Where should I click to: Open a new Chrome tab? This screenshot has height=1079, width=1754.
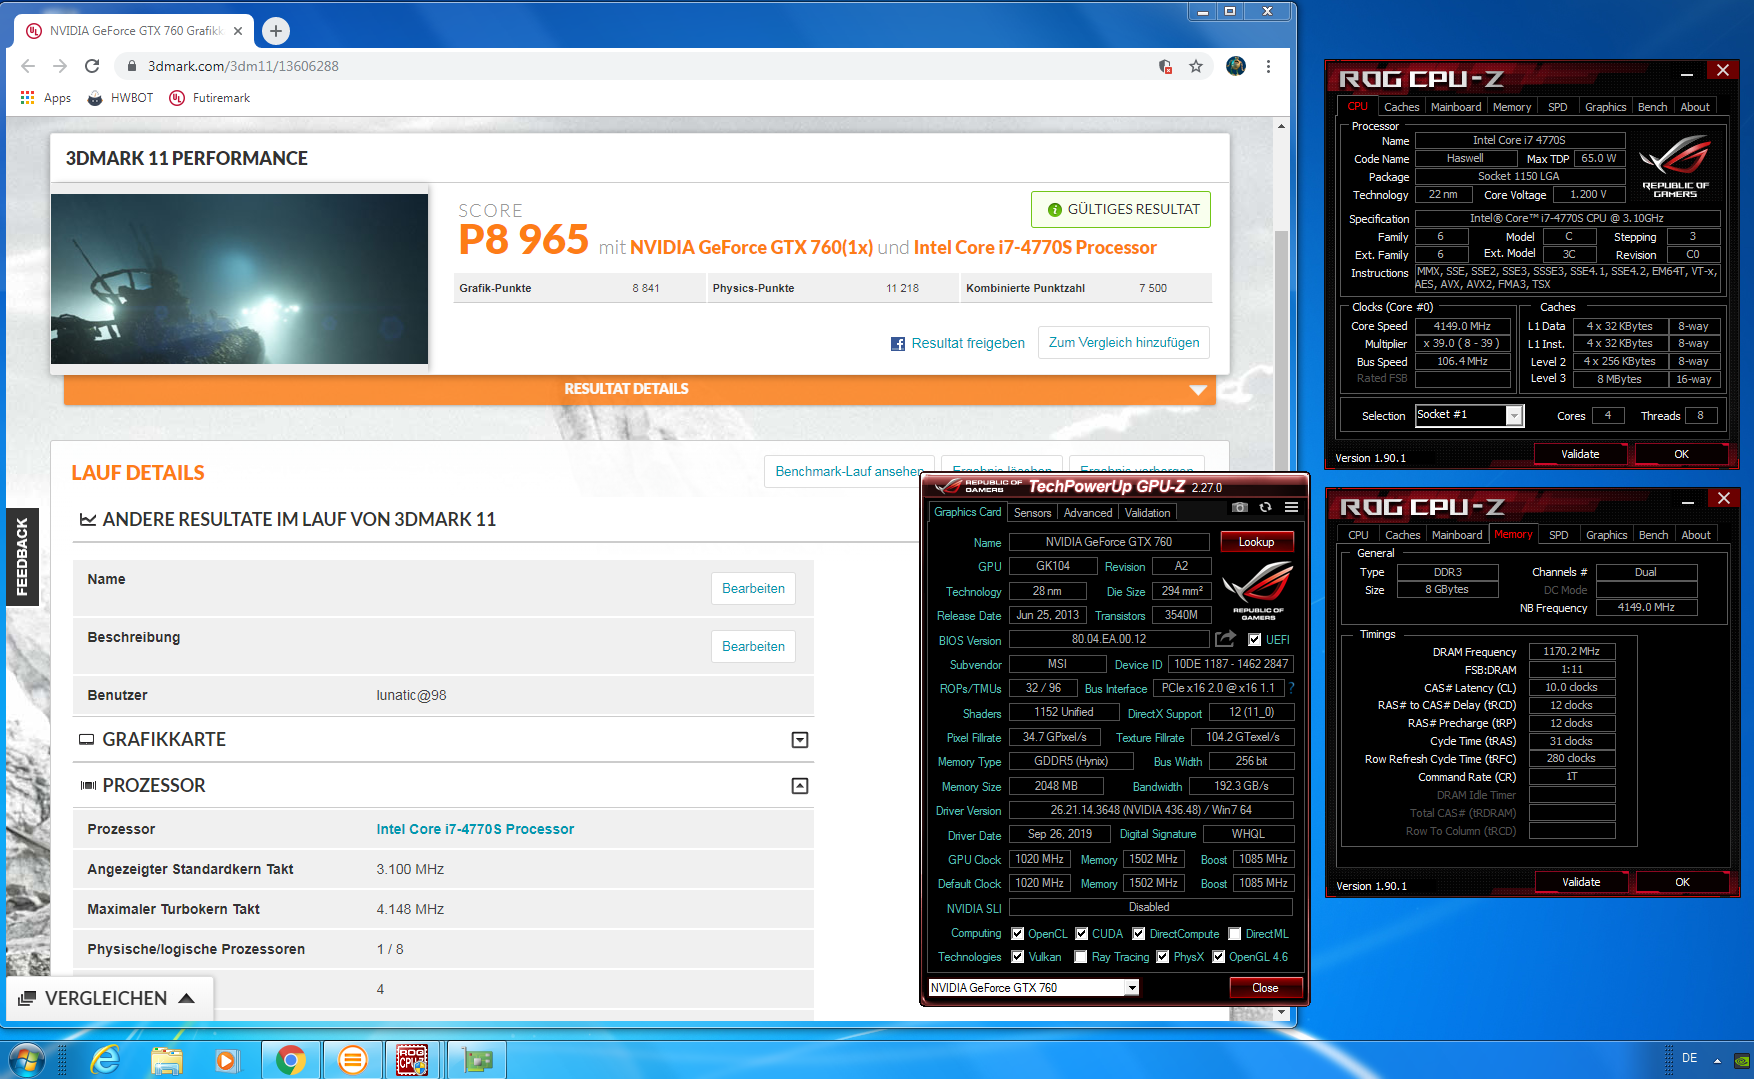(276, 31)
